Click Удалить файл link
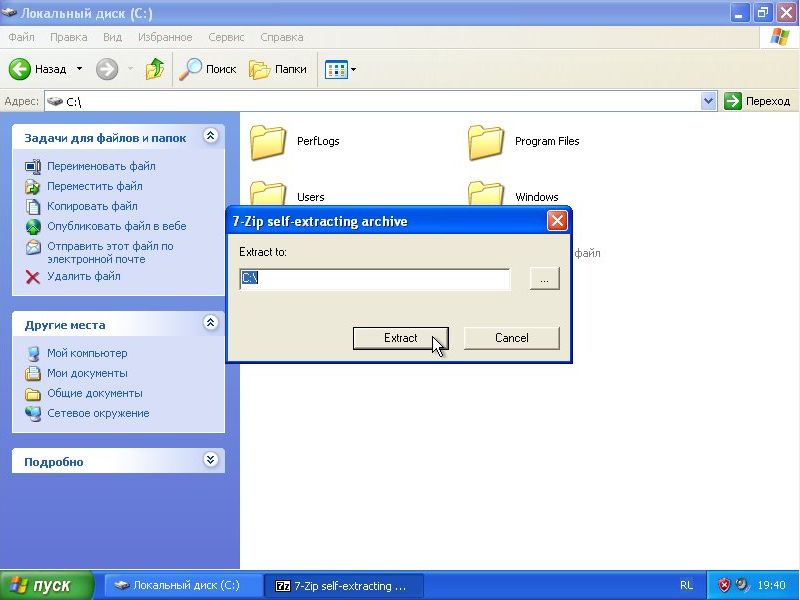This screenshot has width=800, height=600. point(84,276)
